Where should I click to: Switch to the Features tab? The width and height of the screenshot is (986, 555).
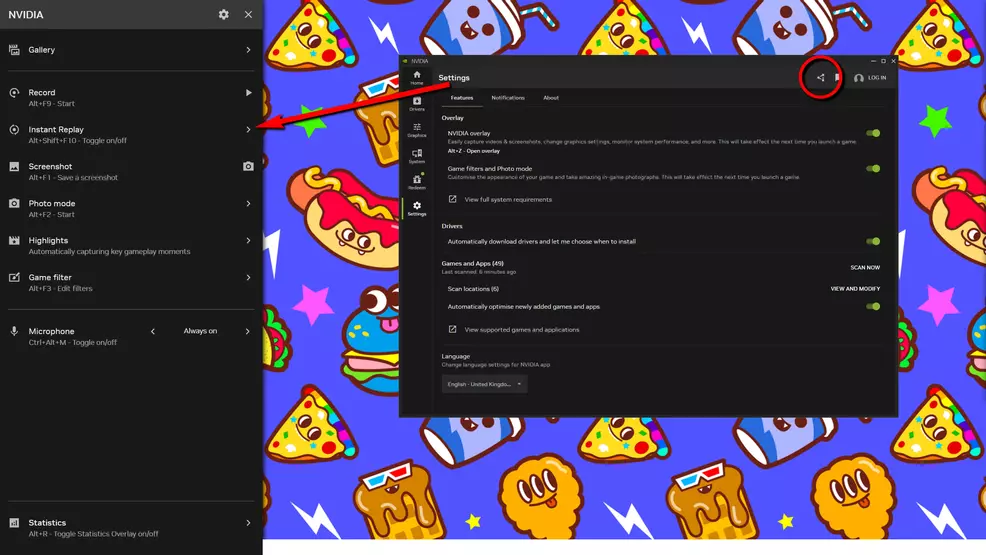pyautogui.click(x=462, y=98)
